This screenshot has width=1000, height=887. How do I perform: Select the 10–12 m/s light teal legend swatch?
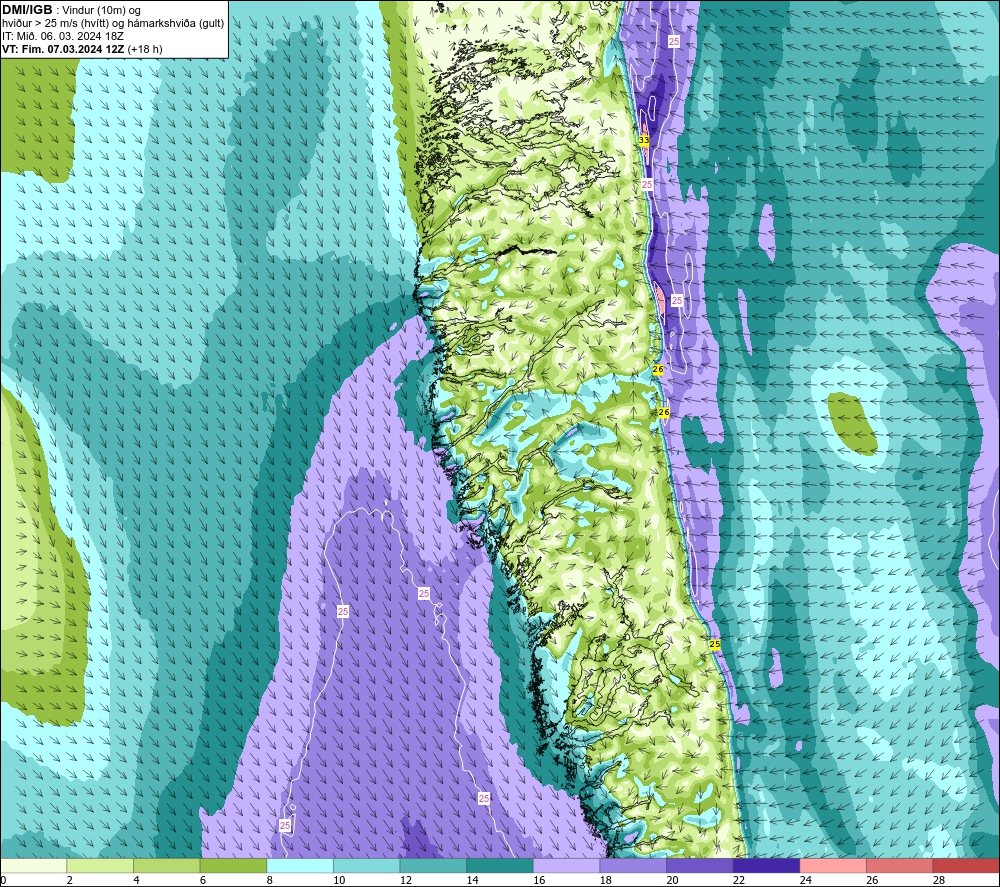(367, 865)
